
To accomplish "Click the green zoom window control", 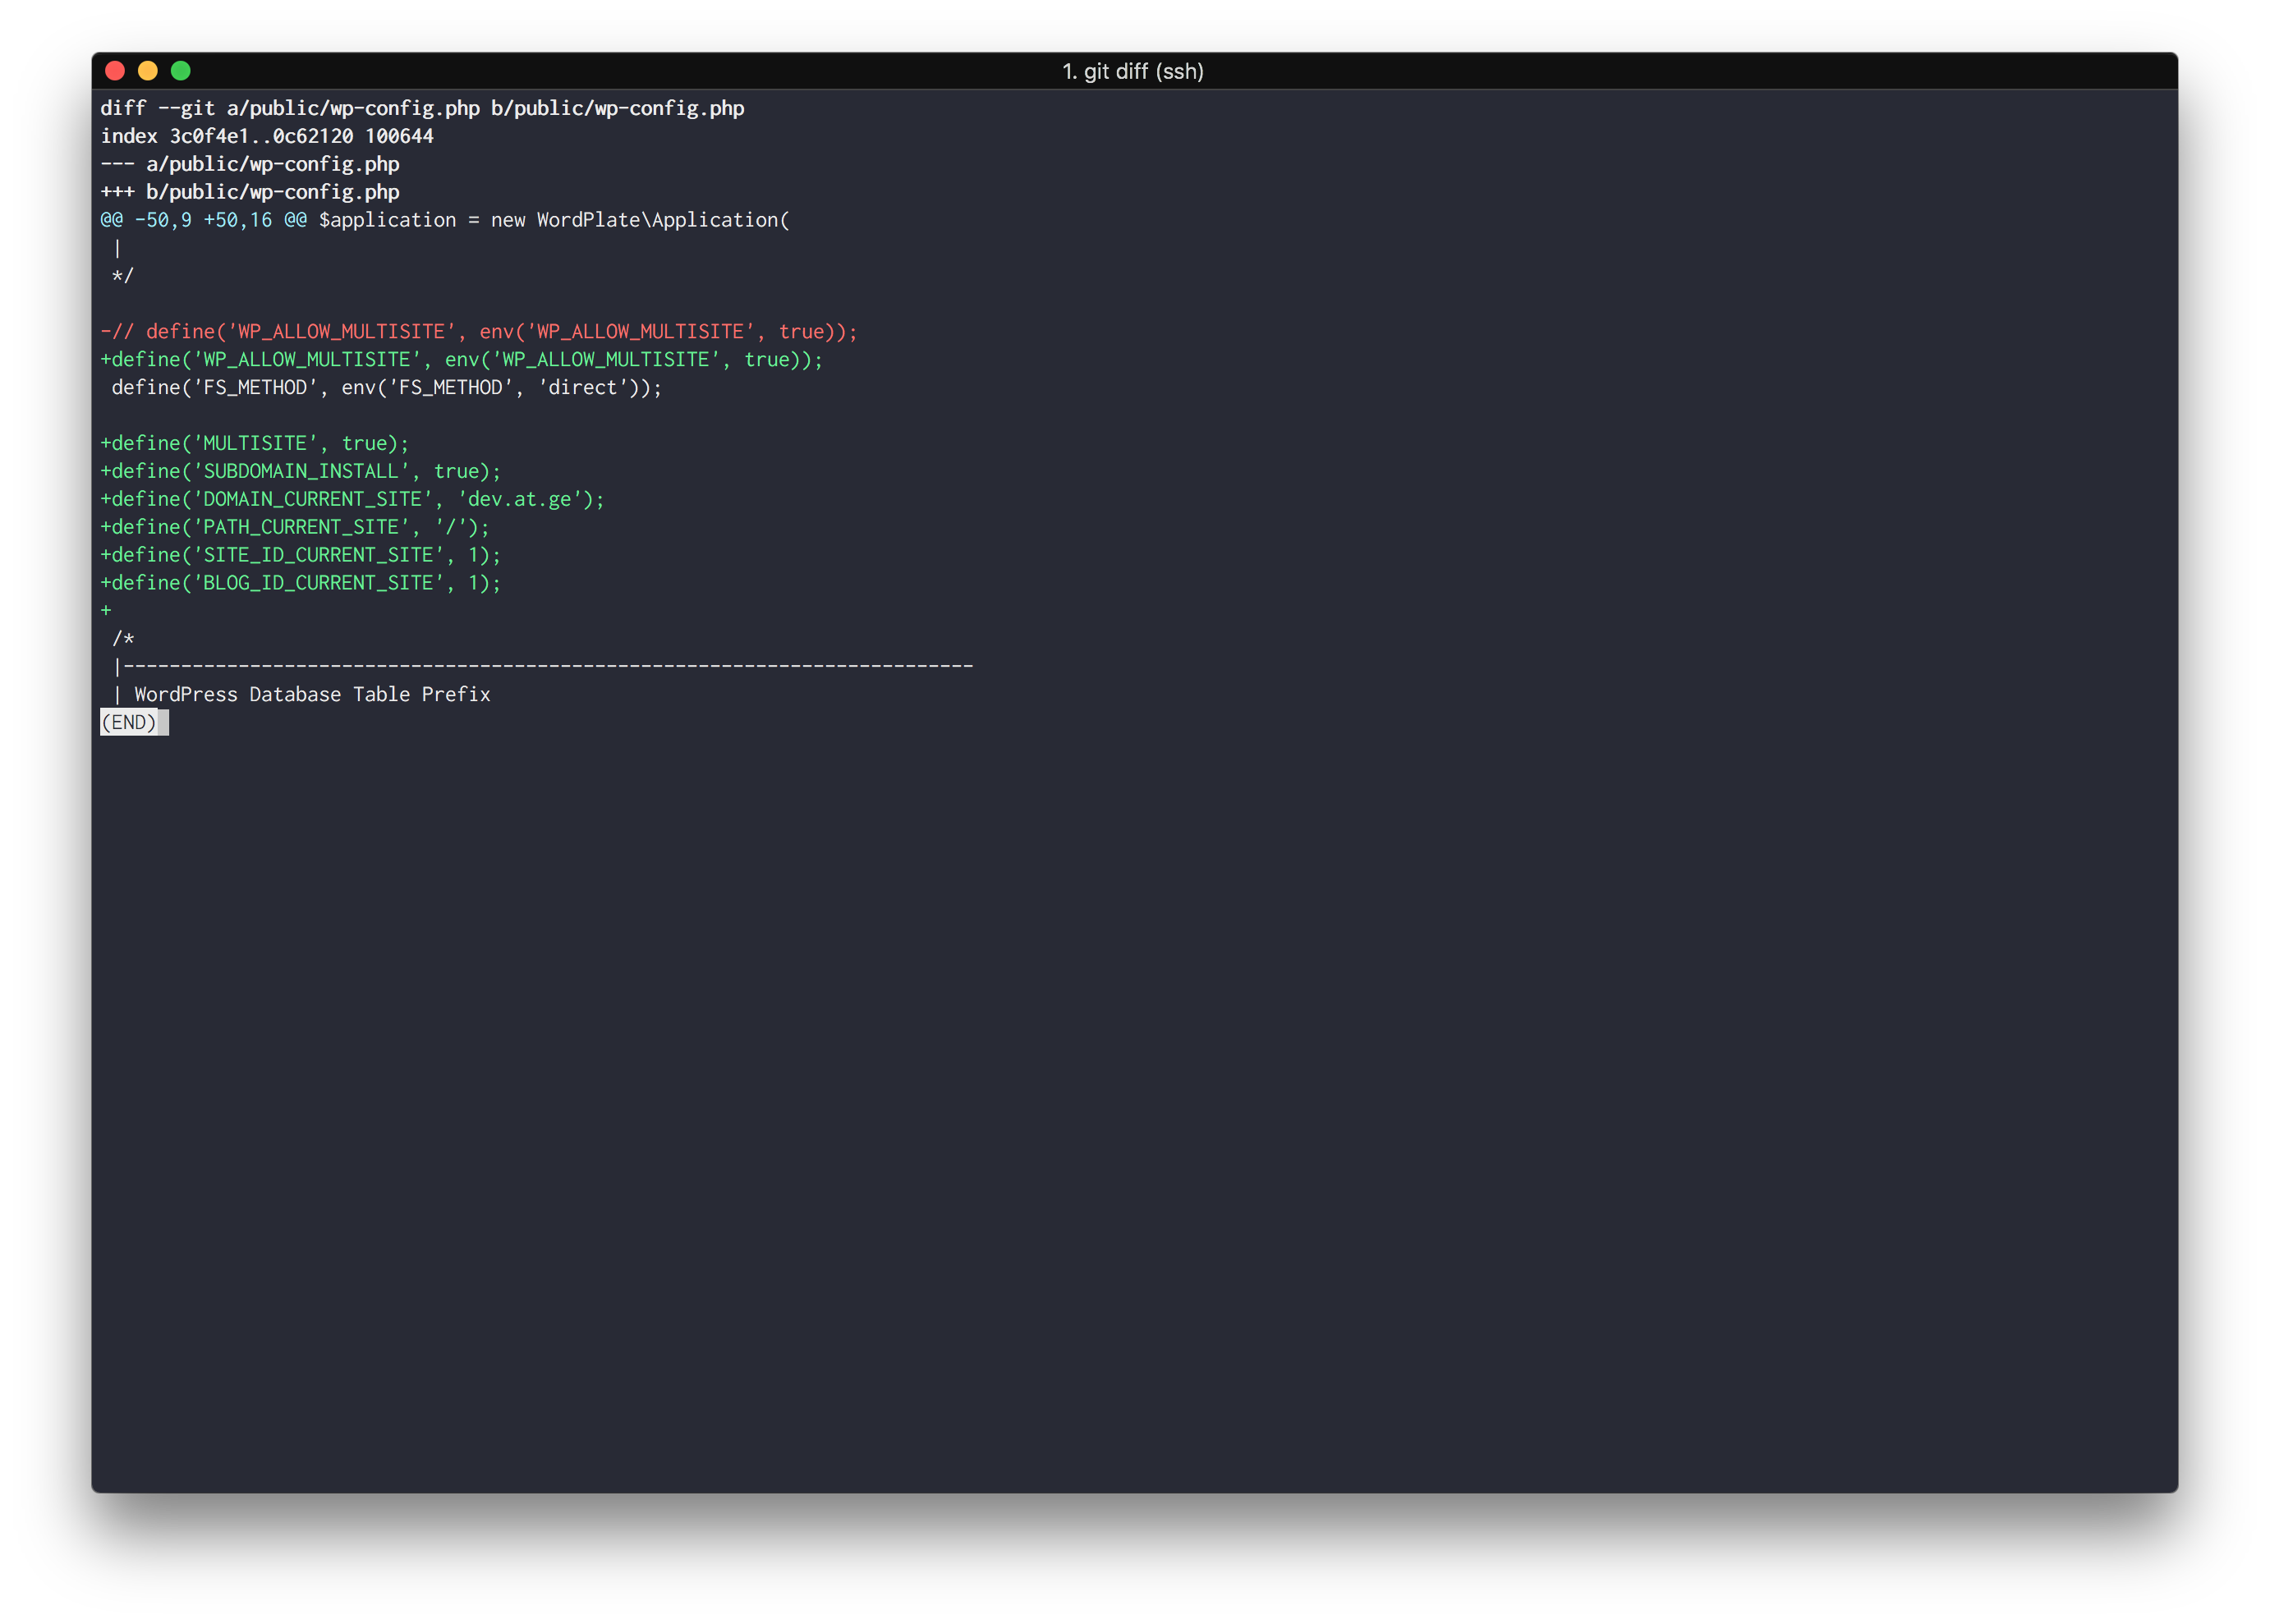I will (181, 71).
